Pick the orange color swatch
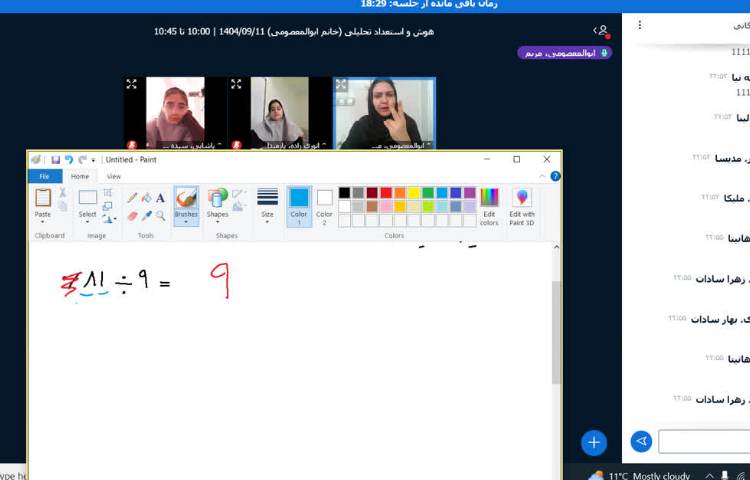The width and height of the screenshot is (750, 480). point(400,193)
